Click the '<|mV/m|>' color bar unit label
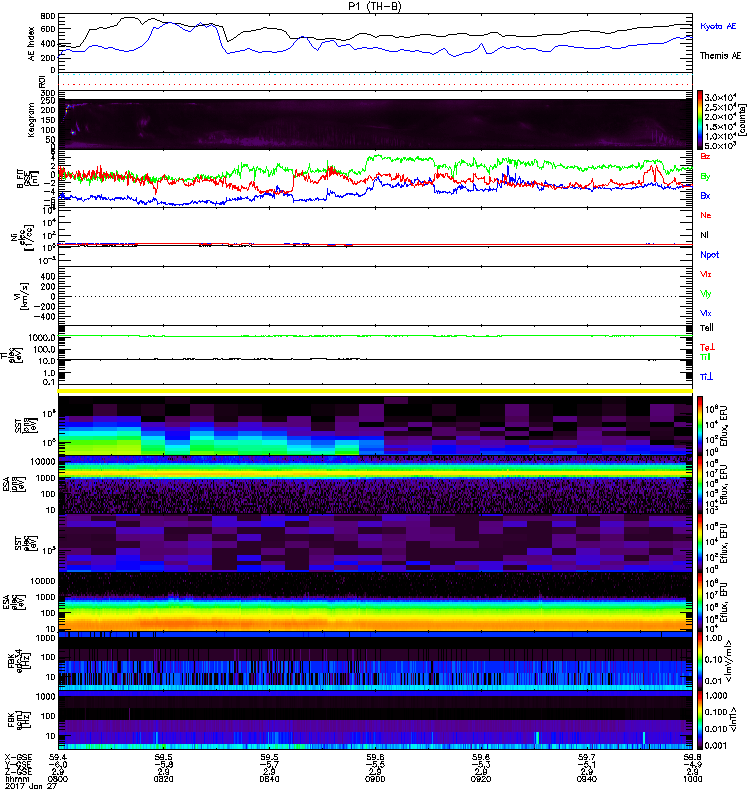 [731, 660]
